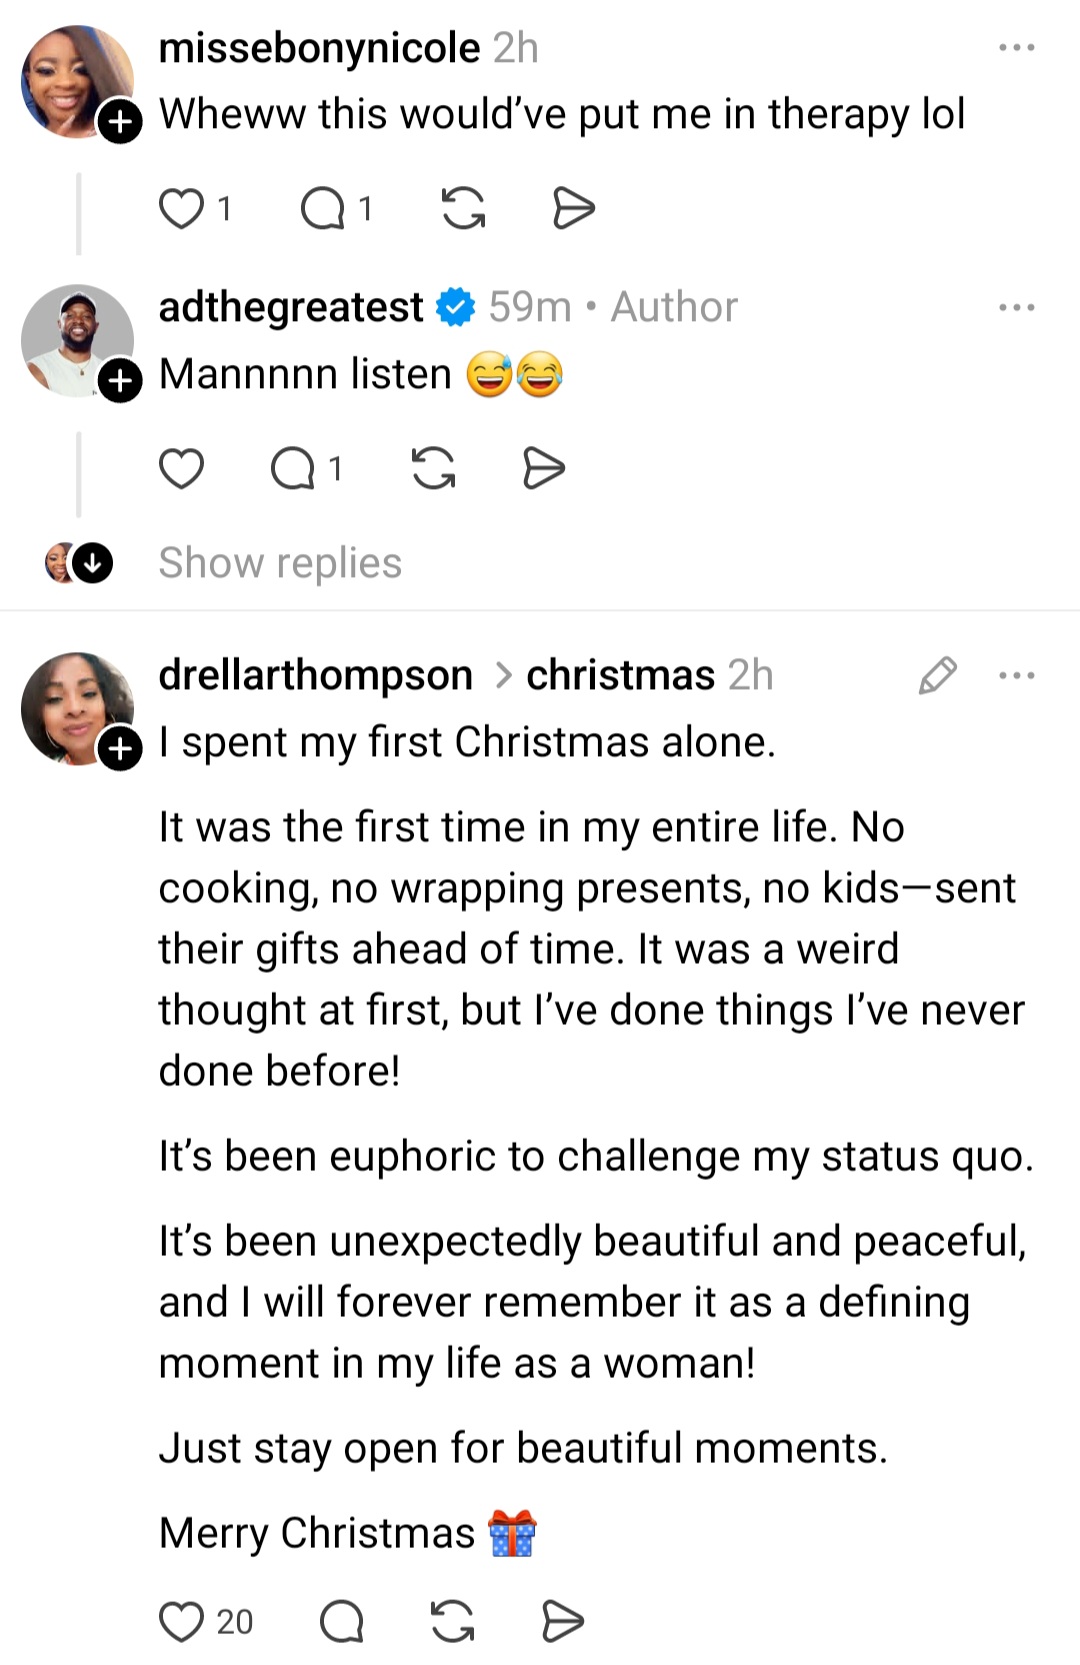This screenshot has height=1665, width=1080.
Task: Repost adthegreatest's reply
Action: tap(433, 469)
